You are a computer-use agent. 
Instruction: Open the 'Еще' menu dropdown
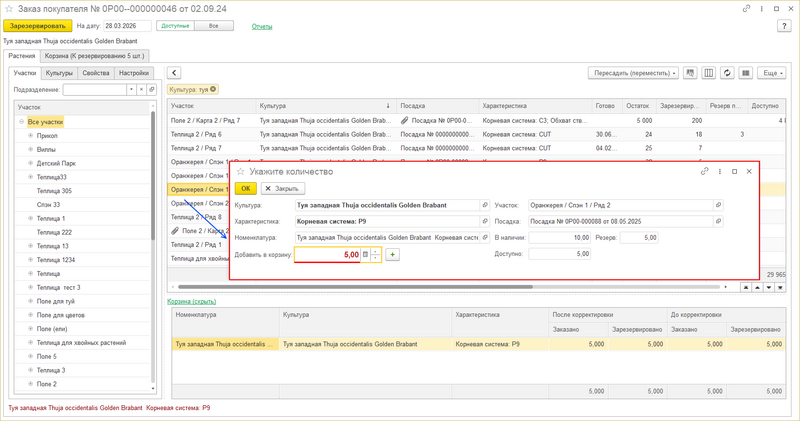[x=771, y=73]
